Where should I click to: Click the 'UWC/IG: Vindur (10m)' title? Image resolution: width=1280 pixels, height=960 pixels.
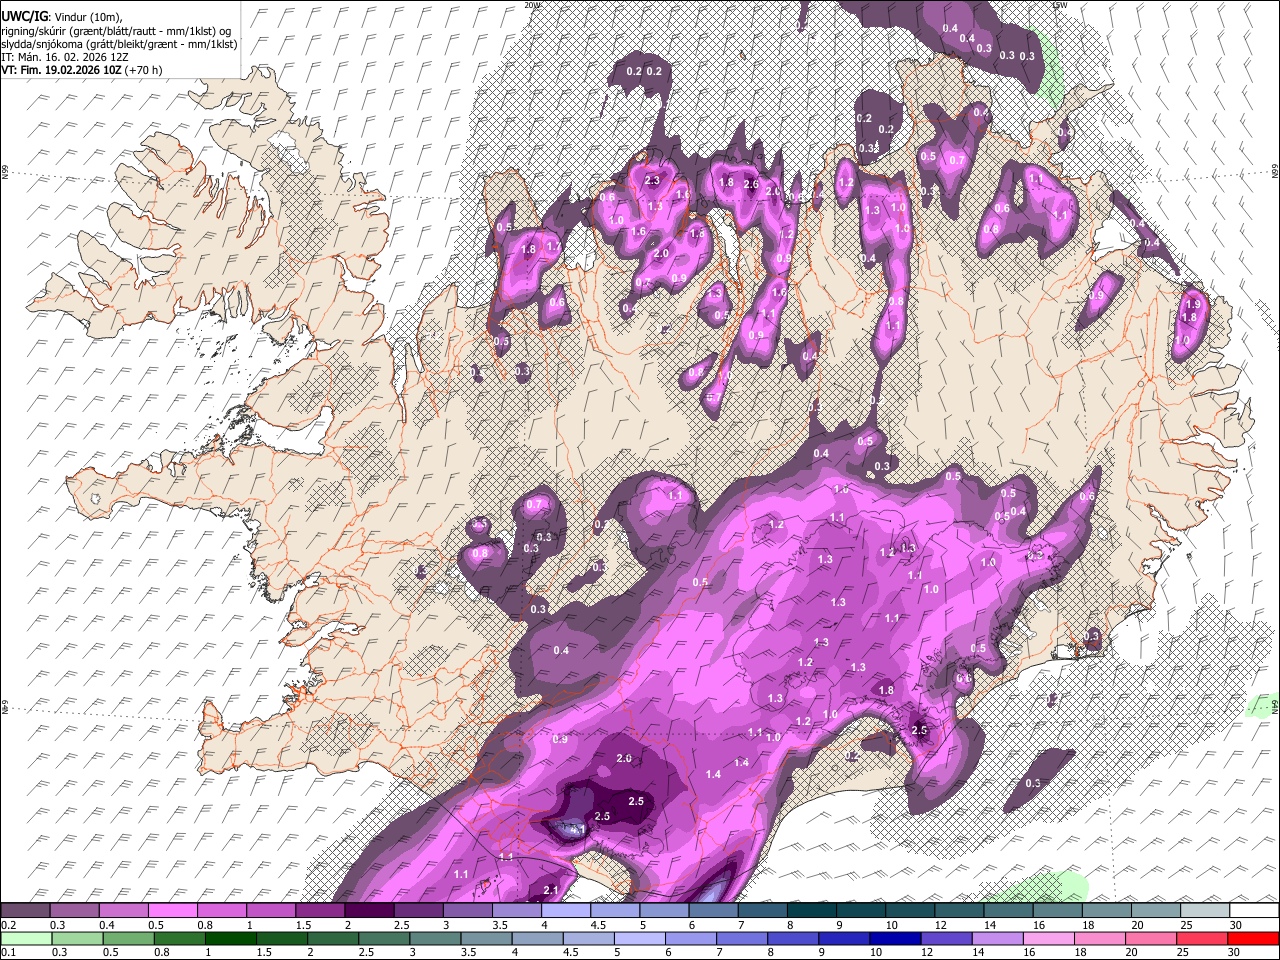click(x=61, y=17)
